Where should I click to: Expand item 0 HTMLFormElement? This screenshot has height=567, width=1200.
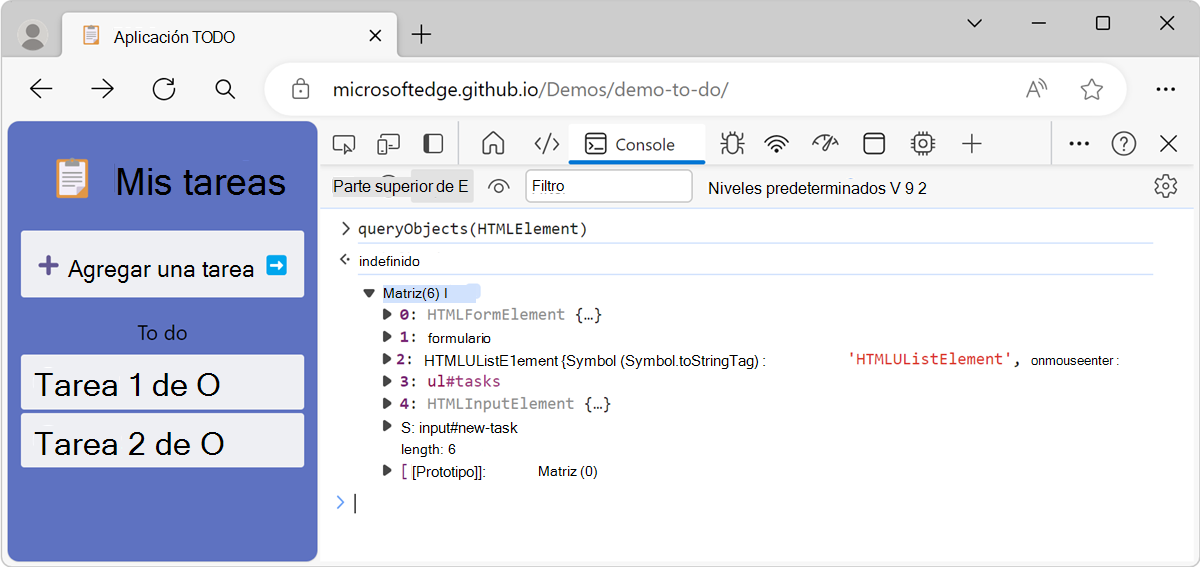pyautogui.click(x=388, y=315)
